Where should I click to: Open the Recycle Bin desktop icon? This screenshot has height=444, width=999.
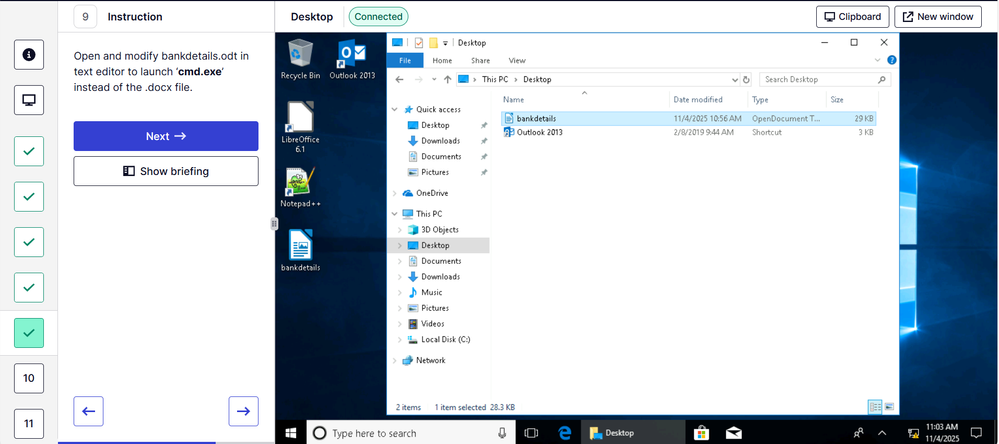coord(300,56)
